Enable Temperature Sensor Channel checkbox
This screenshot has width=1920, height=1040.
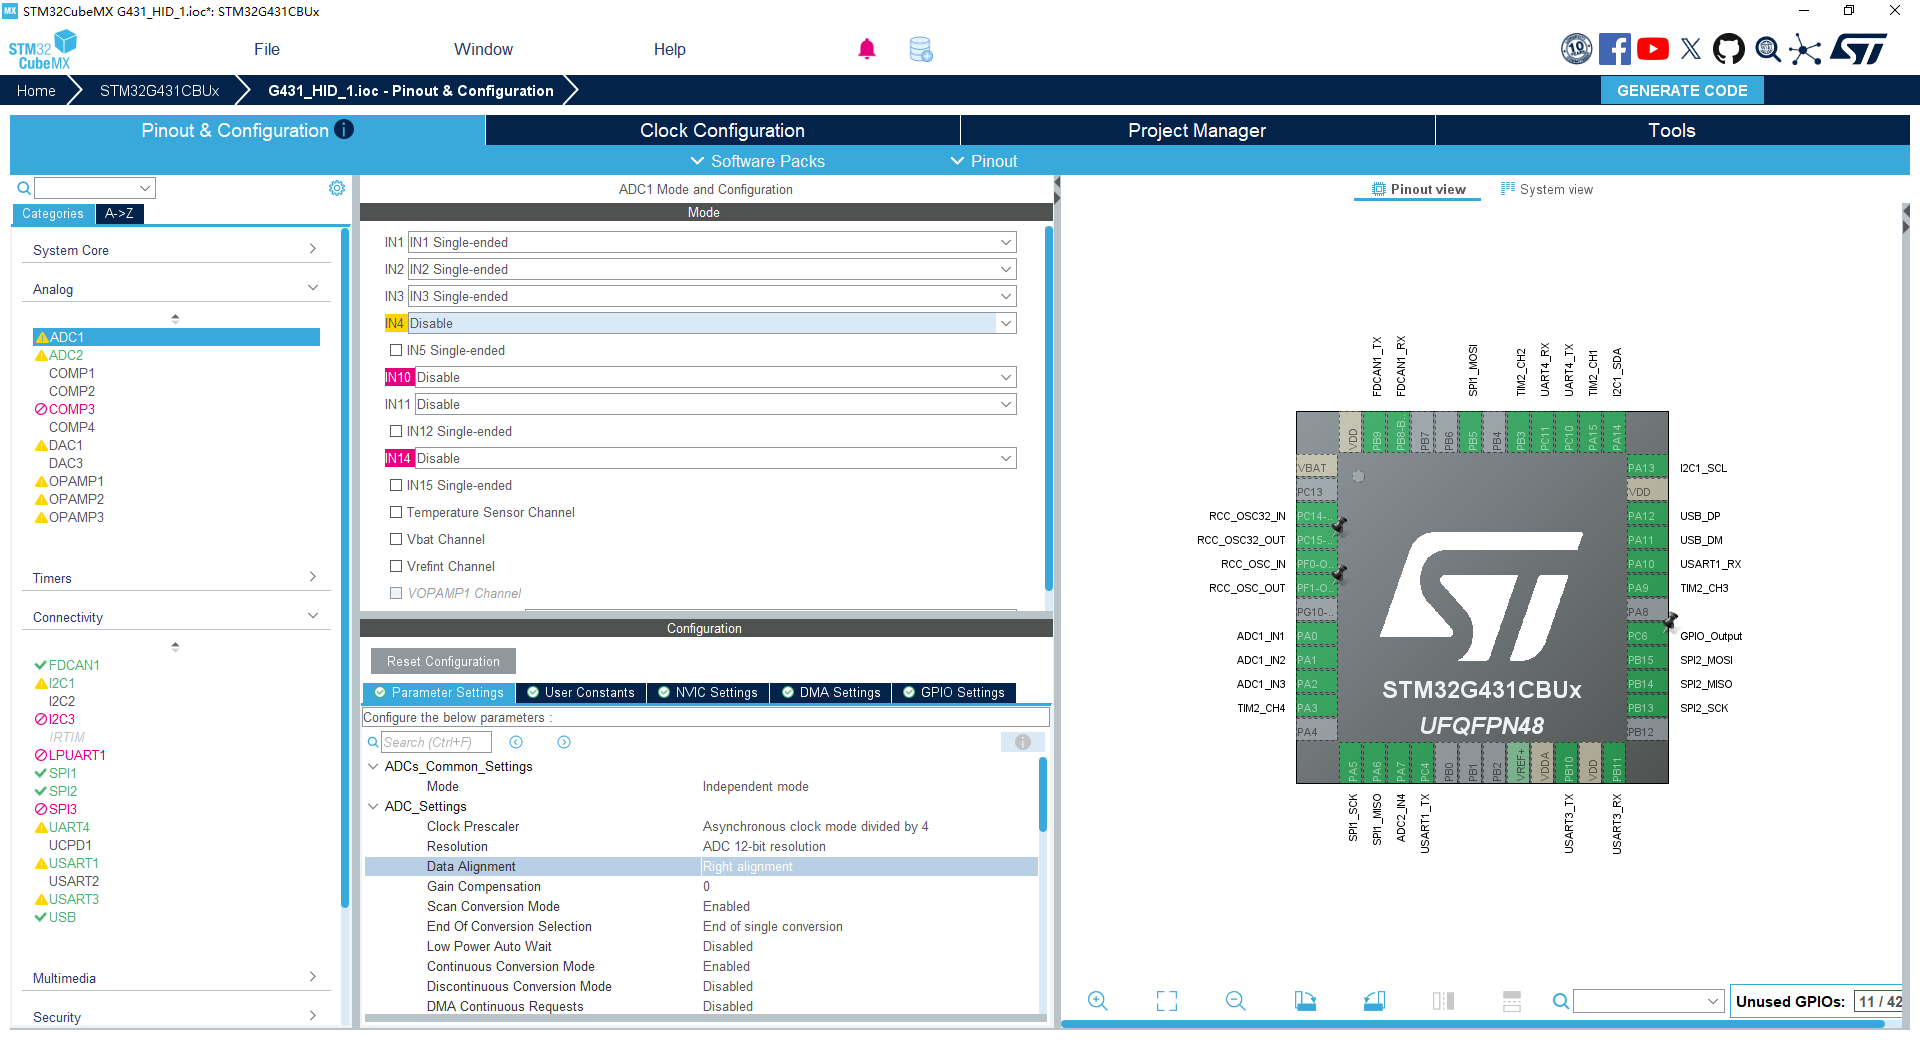click(396, 512)
